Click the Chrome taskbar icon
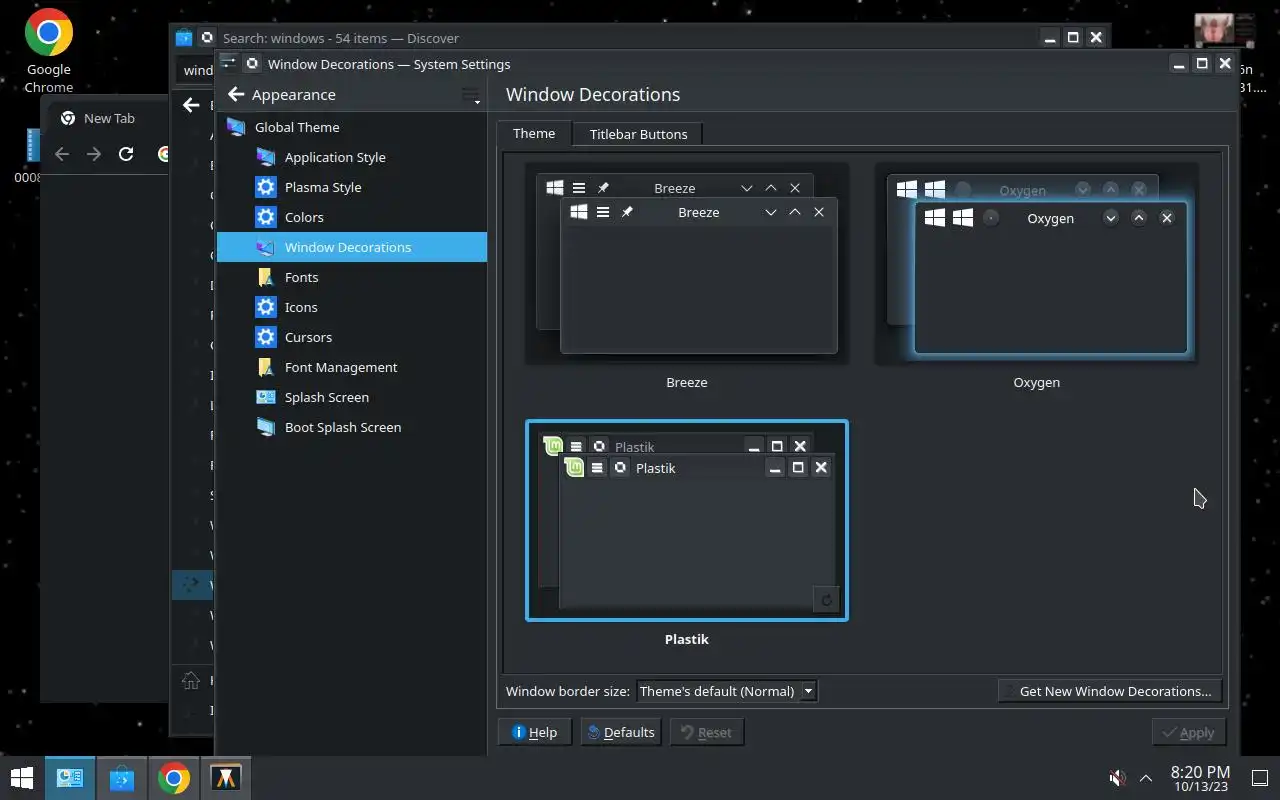Image resolution: width=1280 pixels, height=800 pixels. click(x=174, y=778)
